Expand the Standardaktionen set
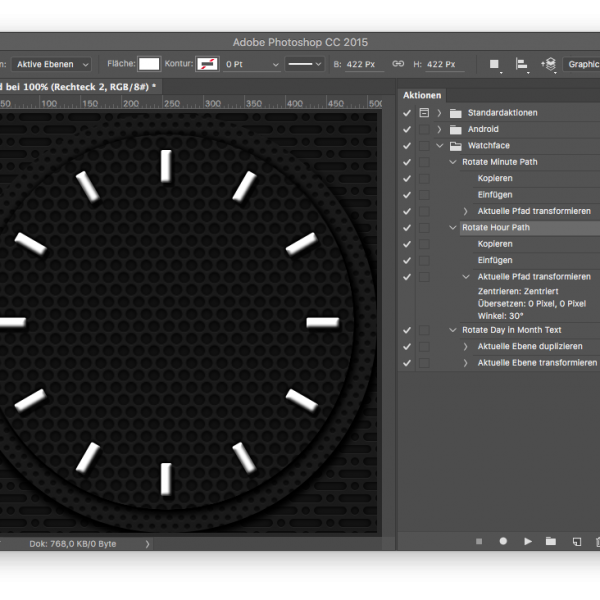 coord(439,113)
